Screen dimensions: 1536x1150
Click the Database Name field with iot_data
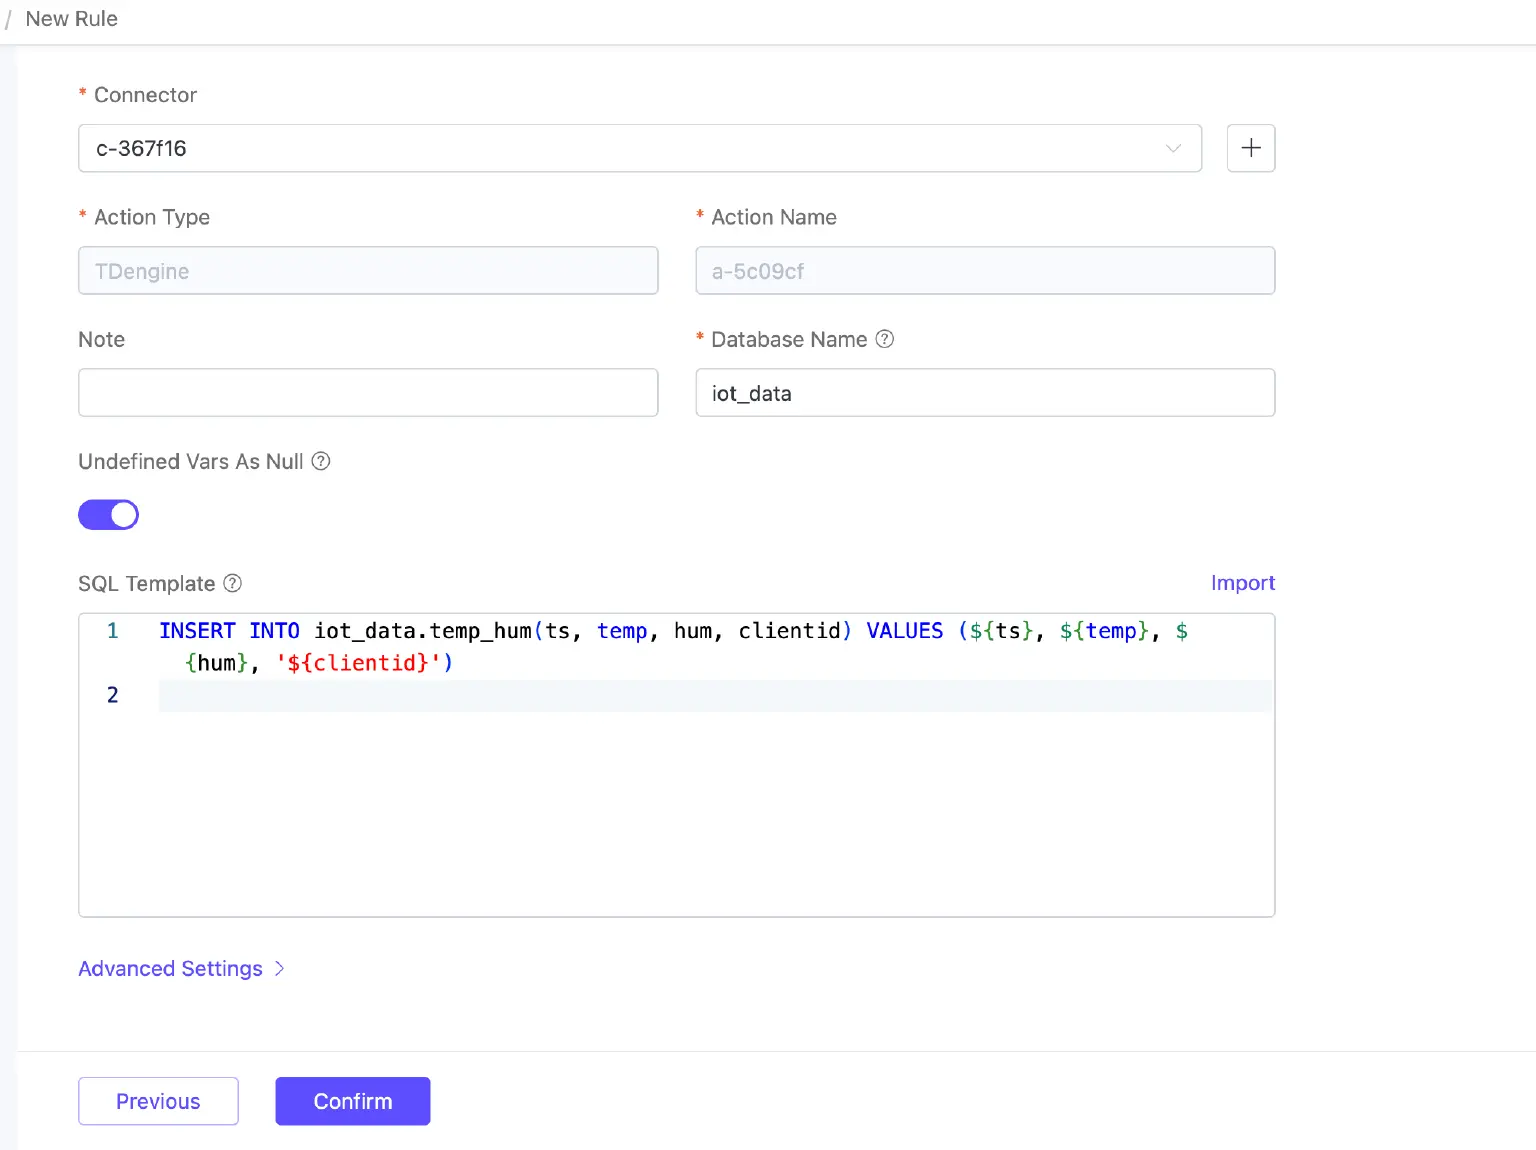[984, 392]
